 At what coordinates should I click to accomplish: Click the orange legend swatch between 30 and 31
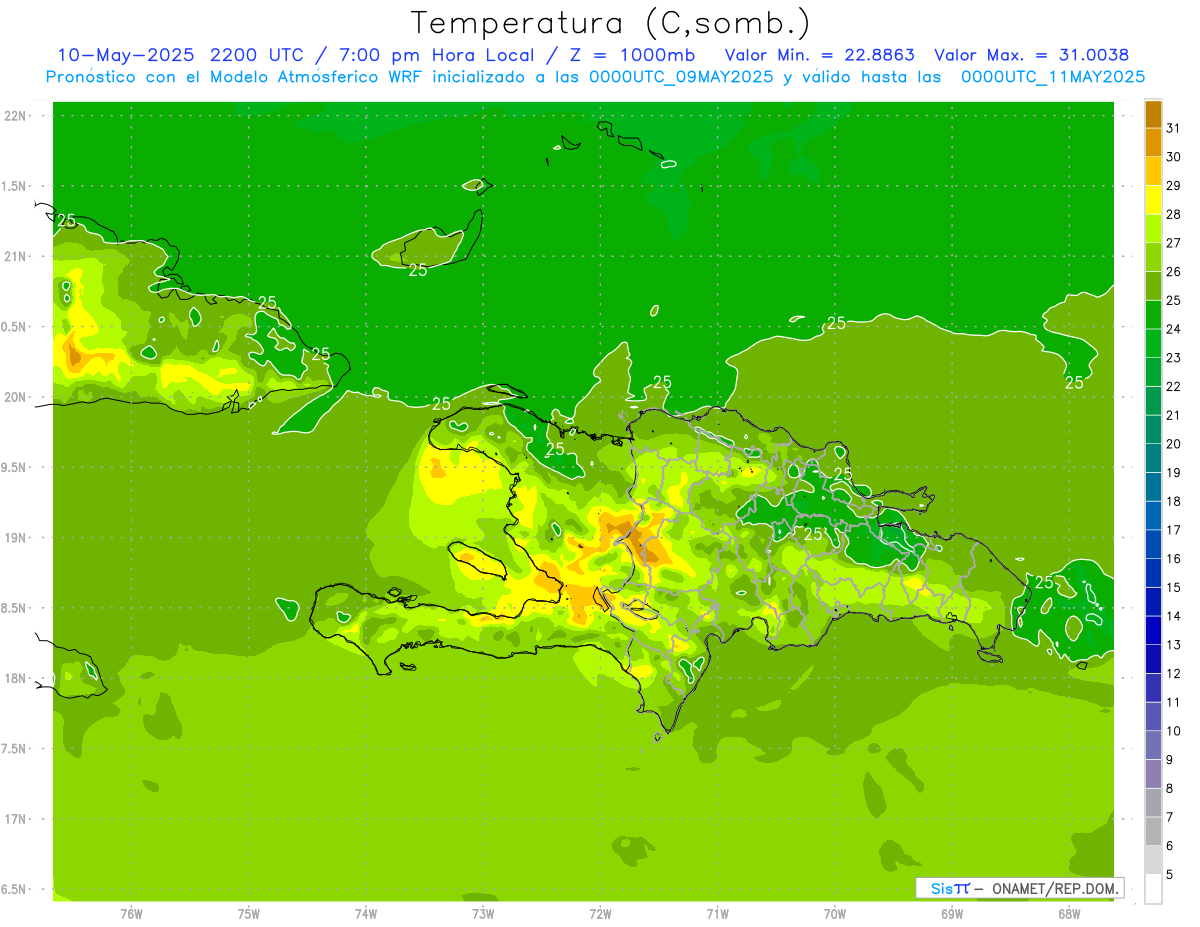coord(1153,142)
